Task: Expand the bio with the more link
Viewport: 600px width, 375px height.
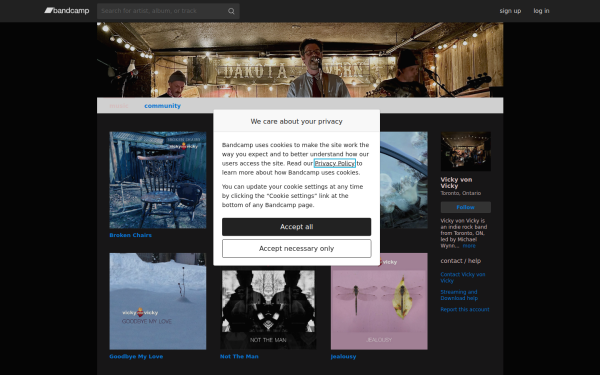Action: 469,246
